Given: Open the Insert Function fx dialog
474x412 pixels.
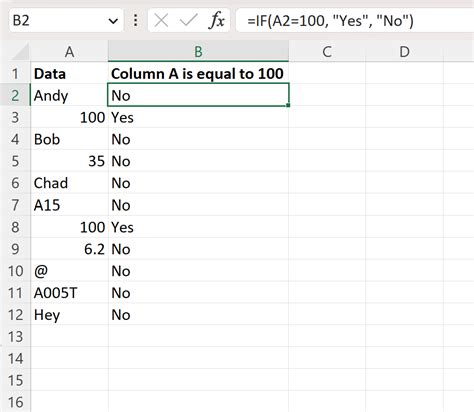Looking at the screenshot, I should coord(217,21).
